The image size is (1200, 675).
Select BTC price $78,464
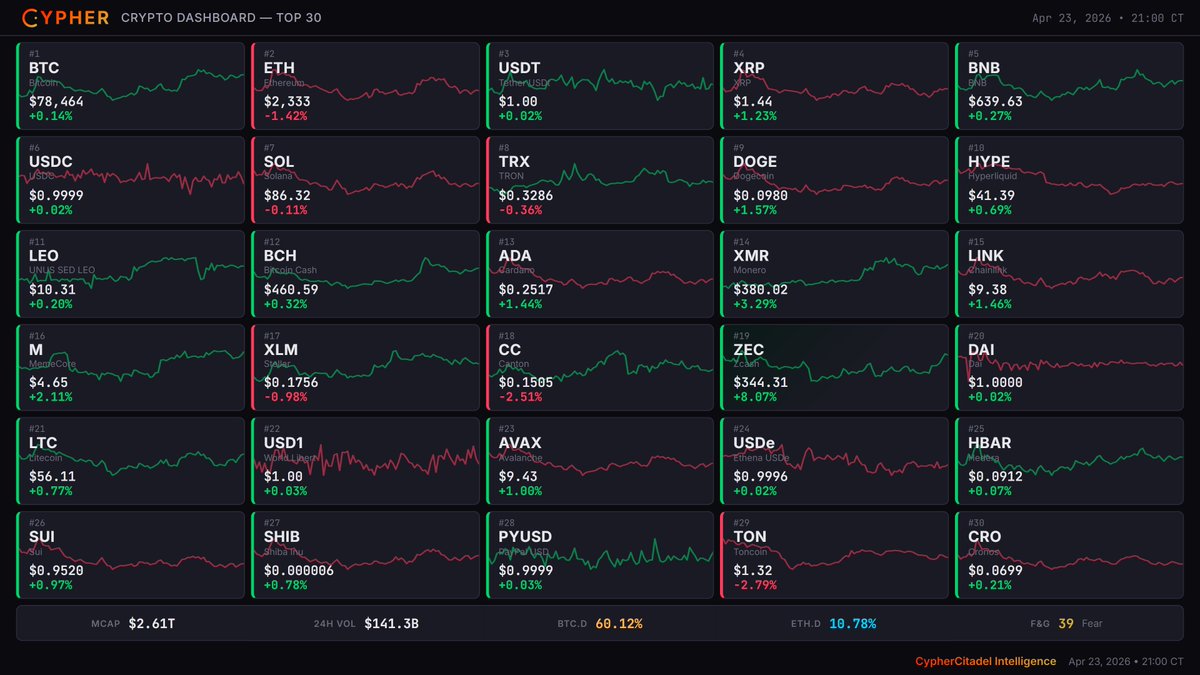coord(56,102)
